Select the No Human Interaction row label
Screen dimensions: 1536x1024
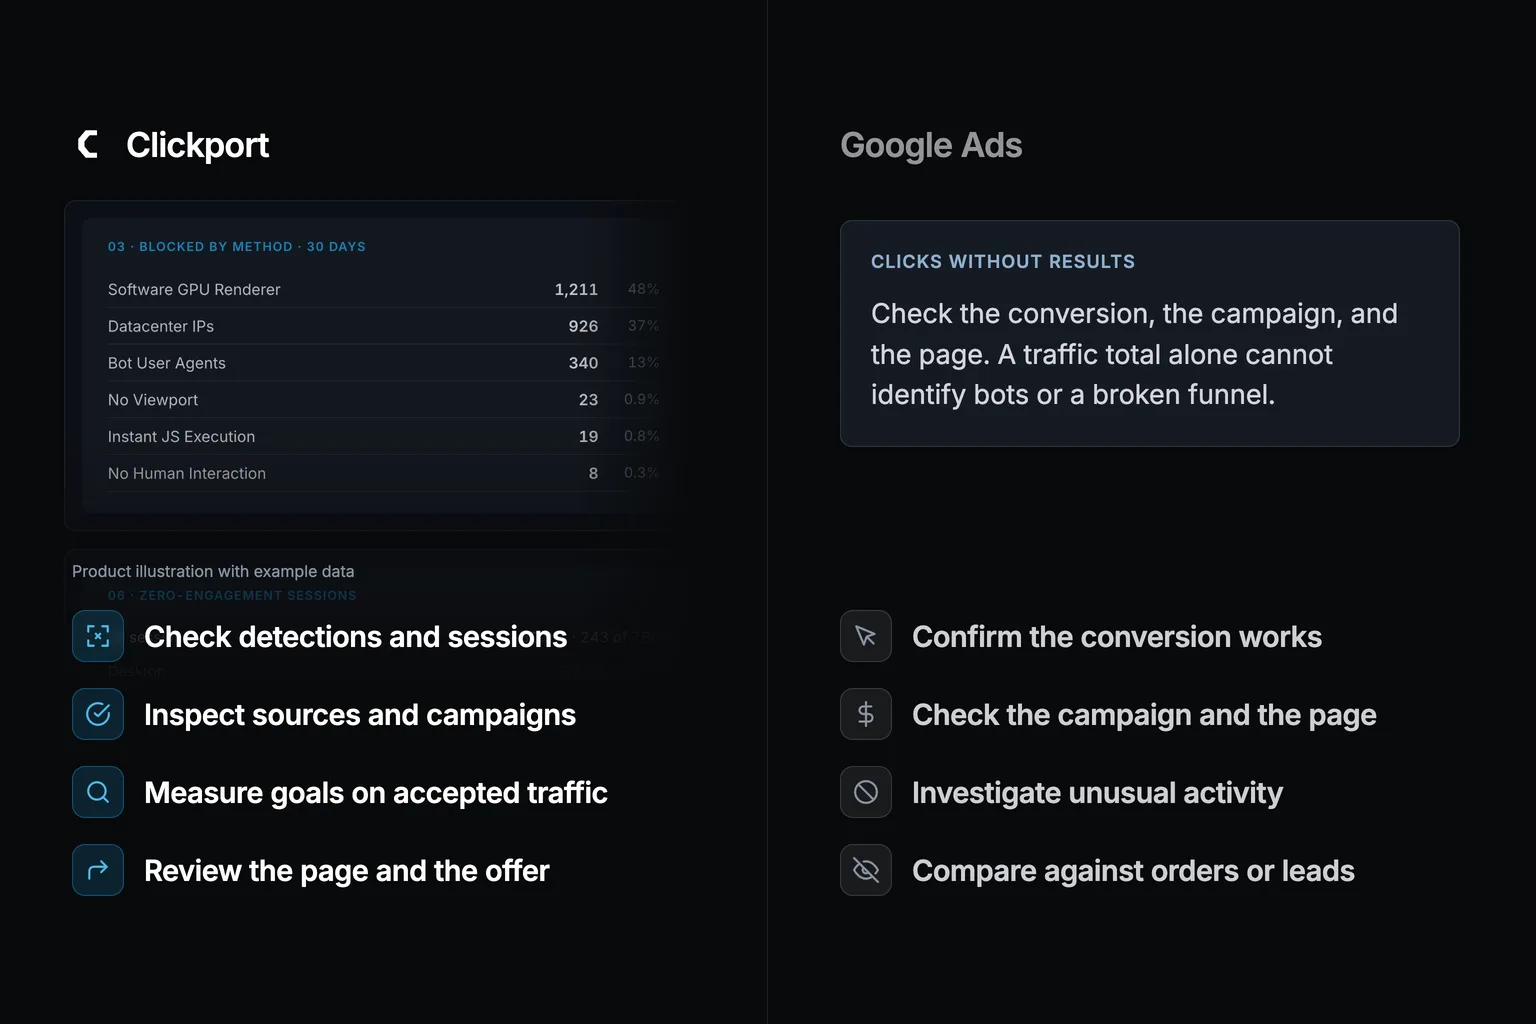pyautogui.click(x=187, y=473)
